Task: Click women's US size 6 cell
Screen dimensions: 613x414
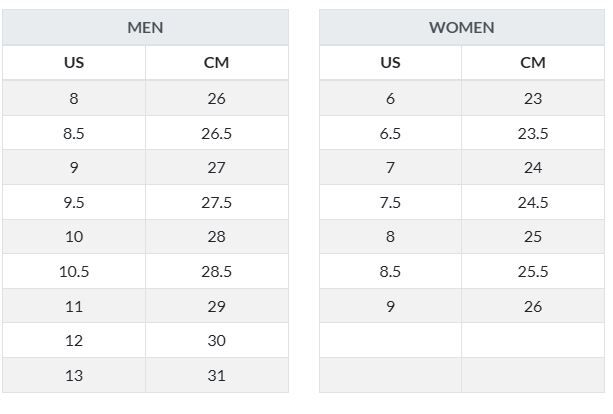Action: pos(390,98)
